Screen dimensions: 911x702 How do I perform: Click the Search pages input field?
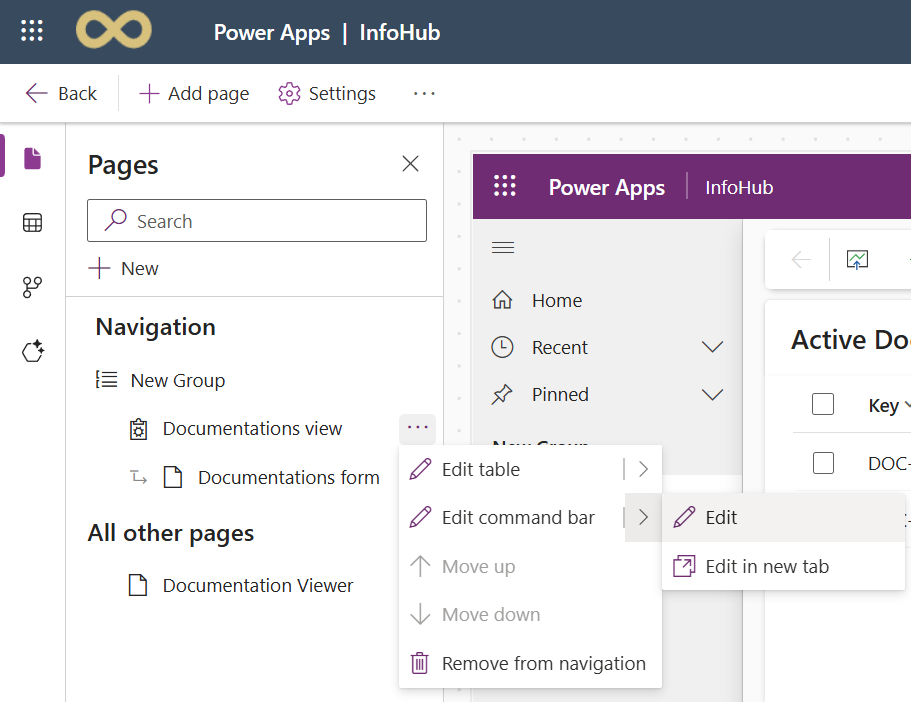(257, 221)
